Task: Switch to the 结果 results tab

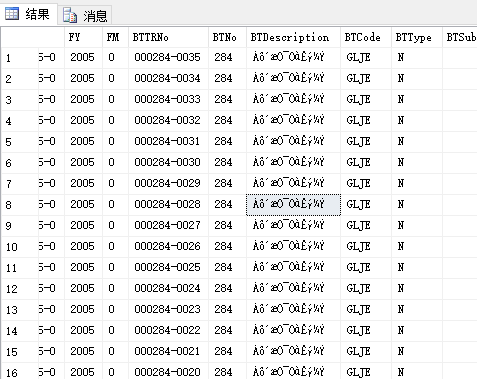Action: point(29,14)
